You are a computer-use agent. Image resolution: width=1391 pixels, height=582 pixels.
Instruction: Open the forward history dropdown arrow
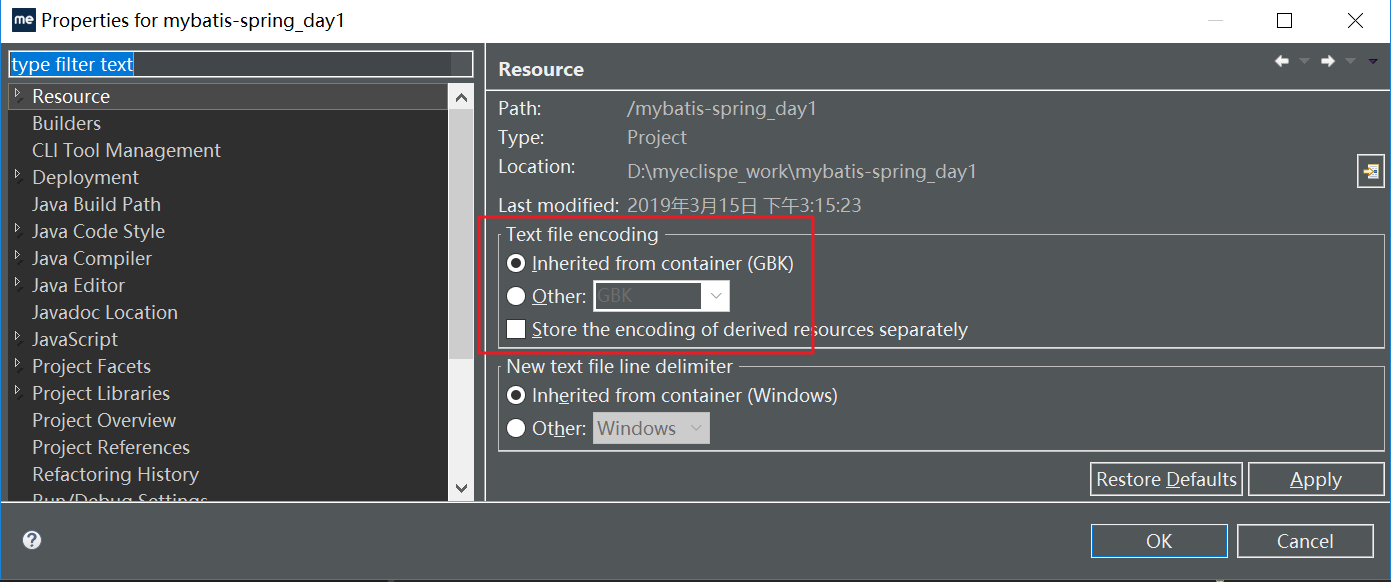(1350, 61)
